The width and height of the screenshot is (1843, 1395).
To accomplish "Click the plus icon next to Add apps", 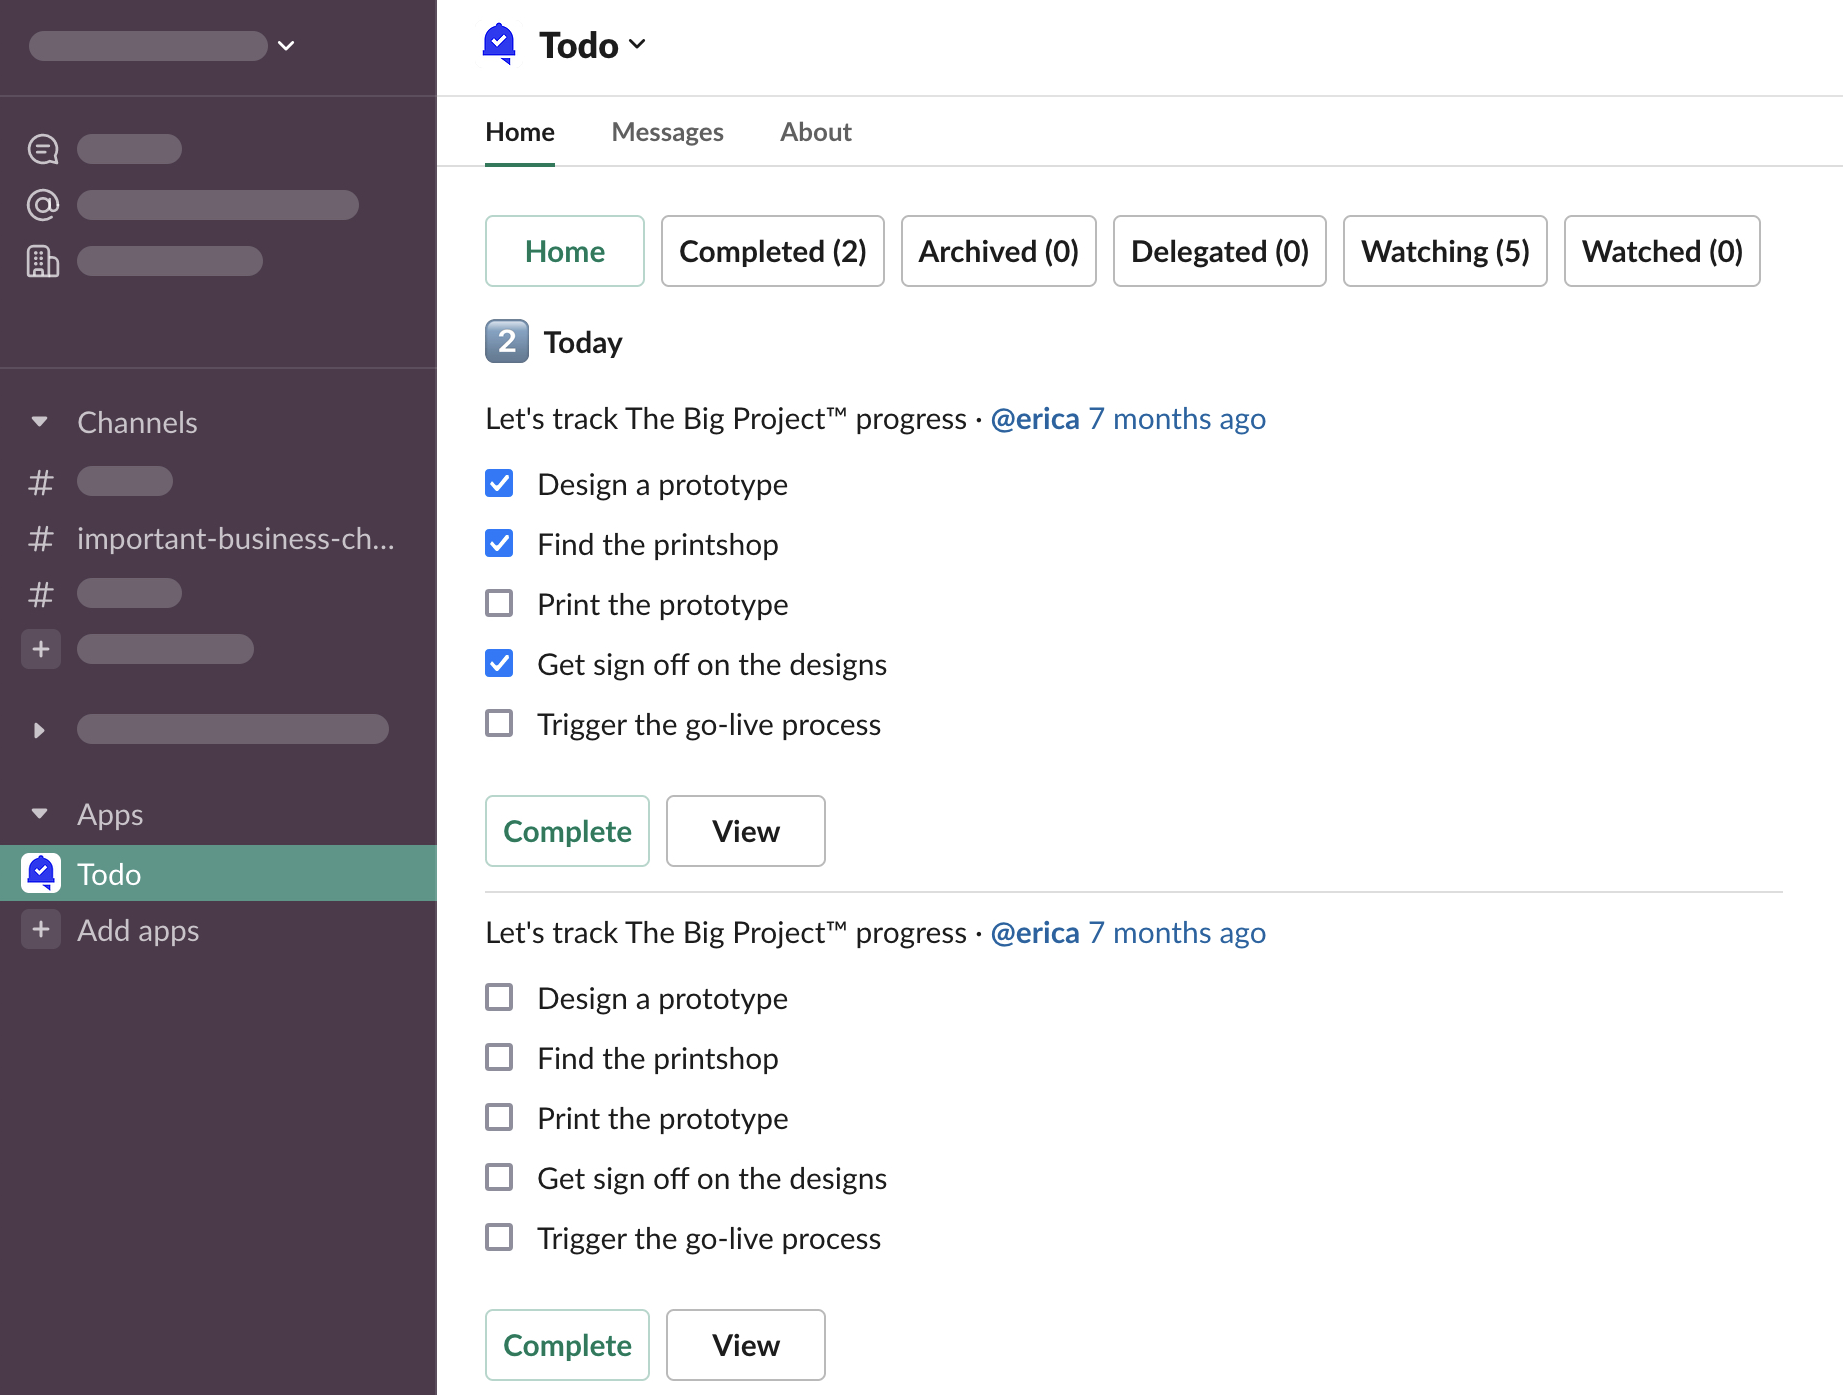I will 41,930.
